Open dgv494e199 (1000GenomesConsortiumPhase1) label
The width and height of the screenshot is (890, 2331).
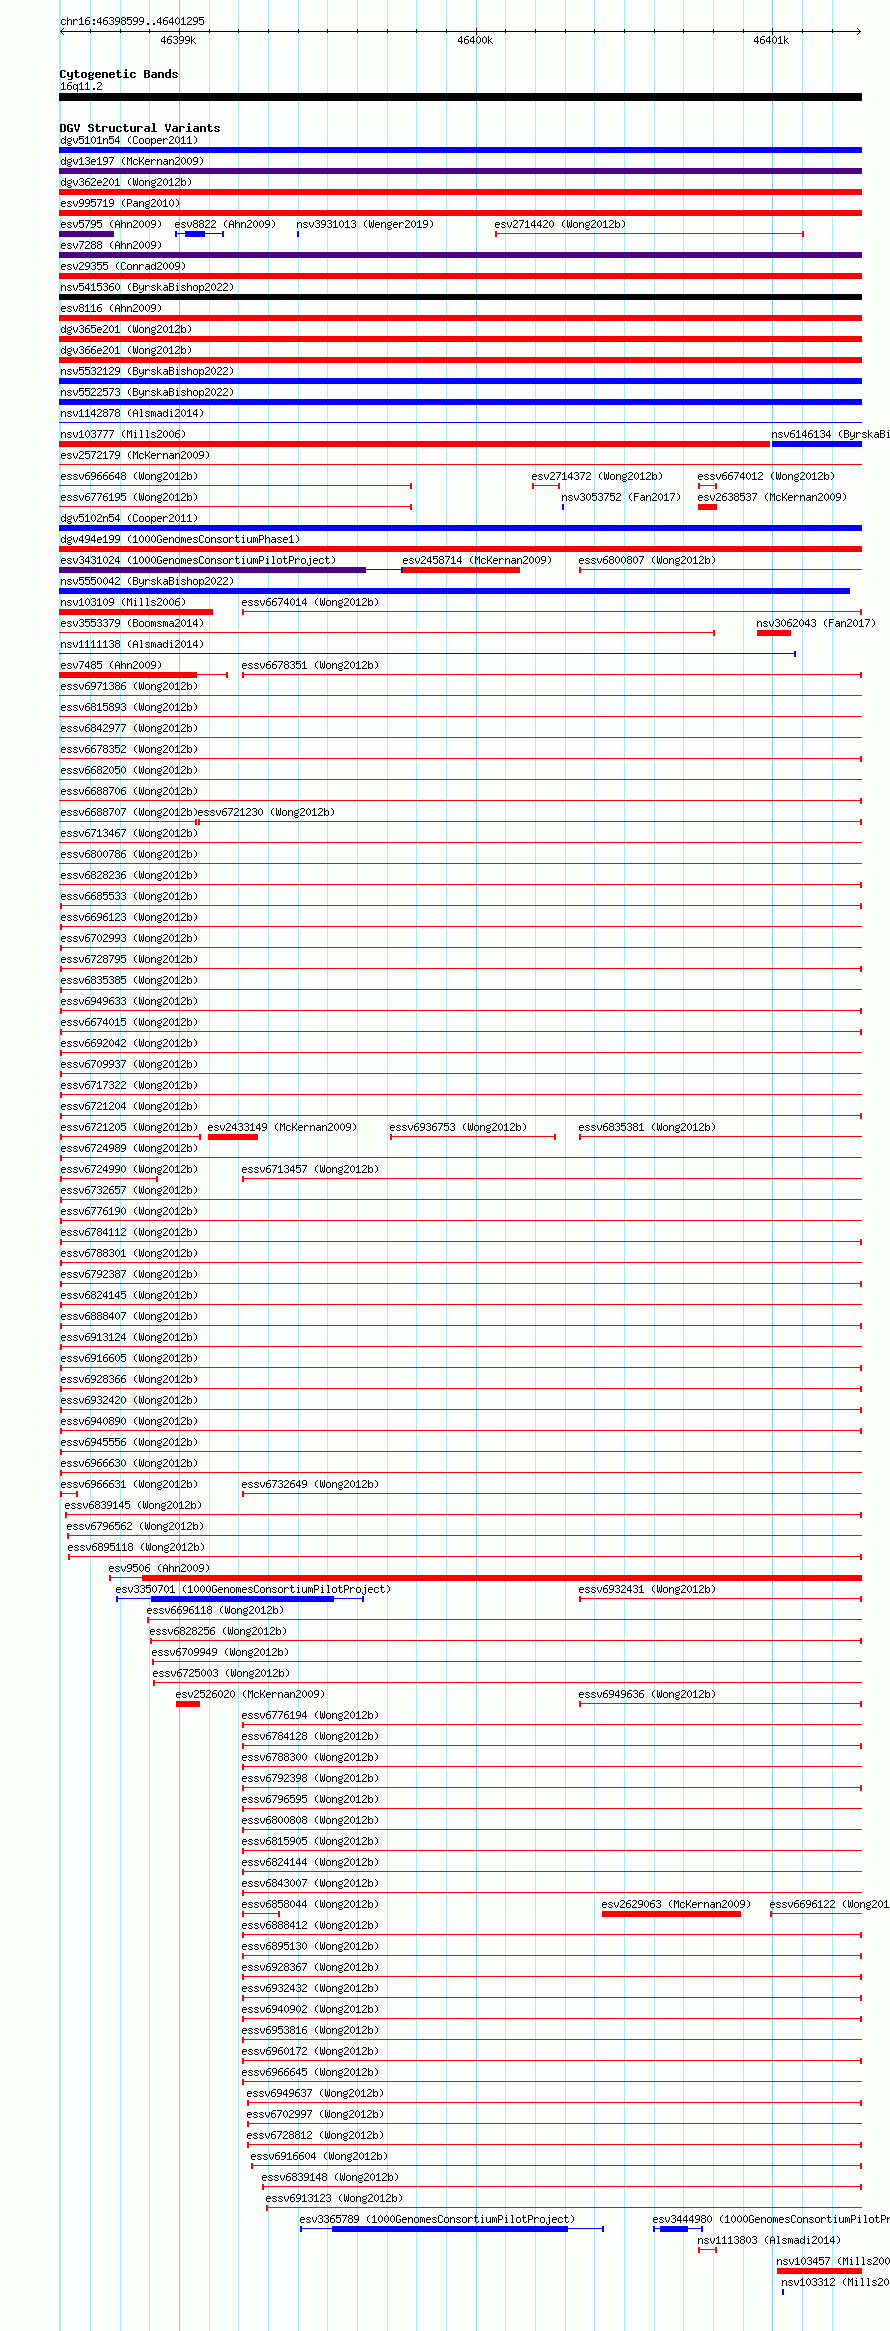(180, 539)
